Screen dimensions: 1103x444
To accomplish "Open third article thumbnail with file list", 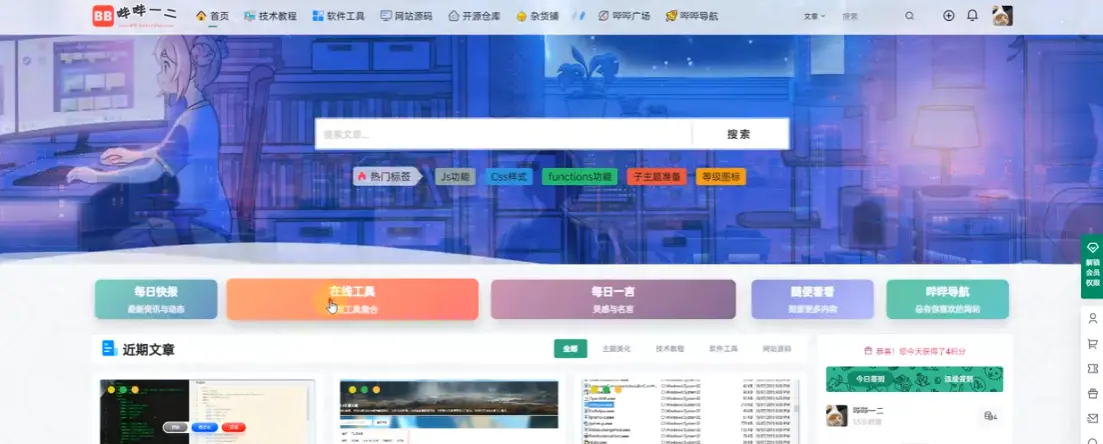I will (x=690, y=412).
